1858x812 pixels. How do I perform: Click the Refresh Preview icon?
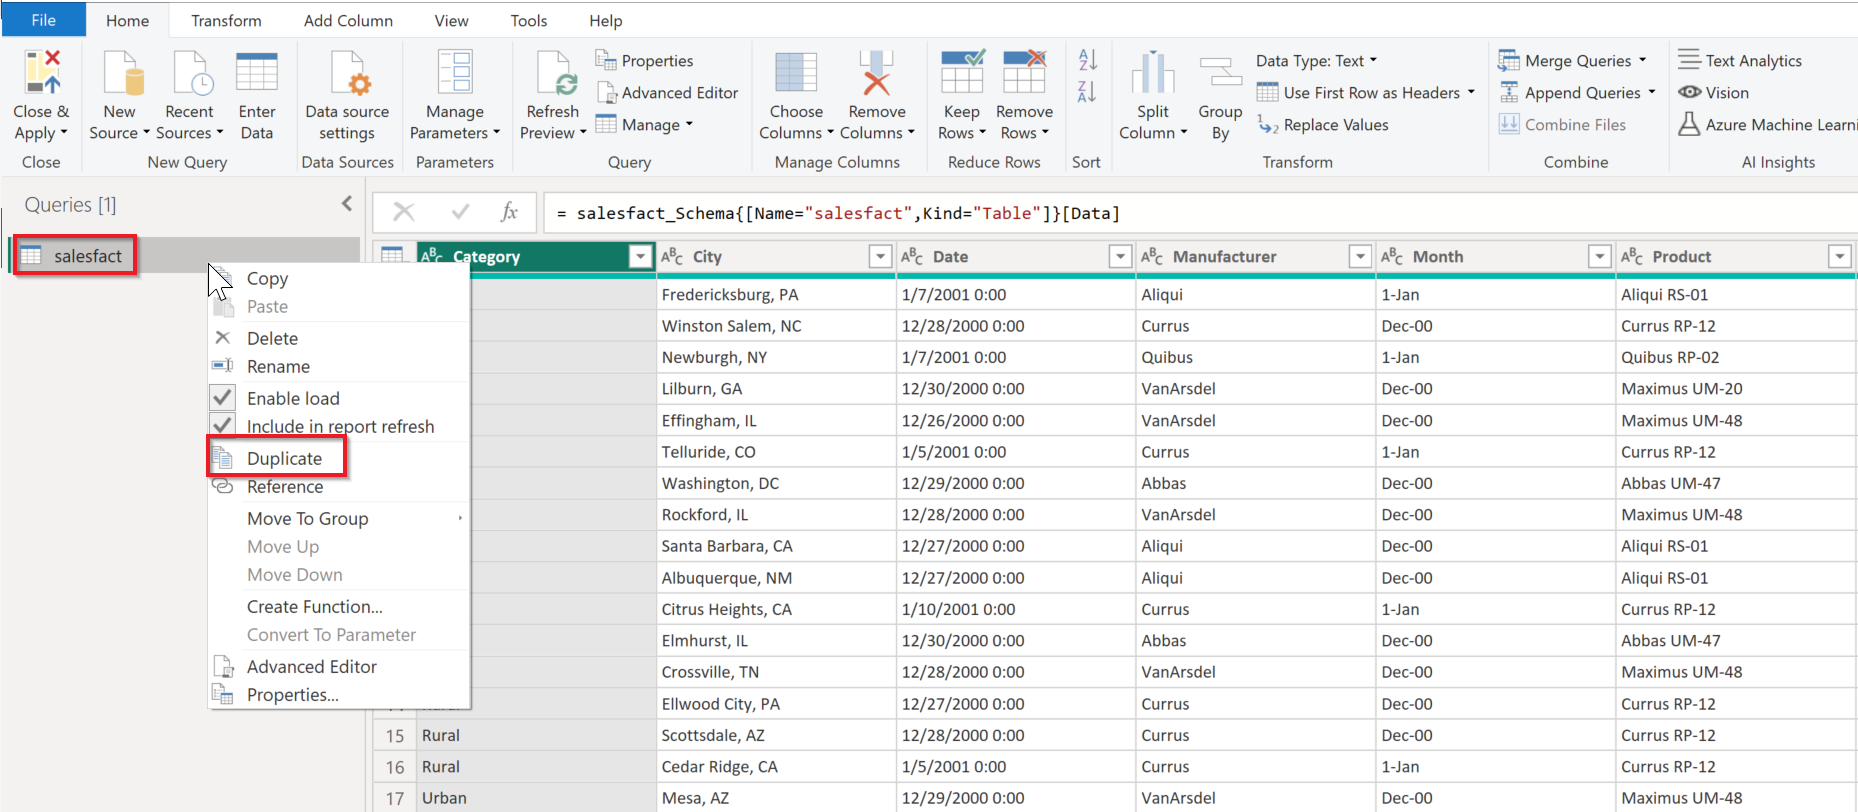click(x=552, y=73)
